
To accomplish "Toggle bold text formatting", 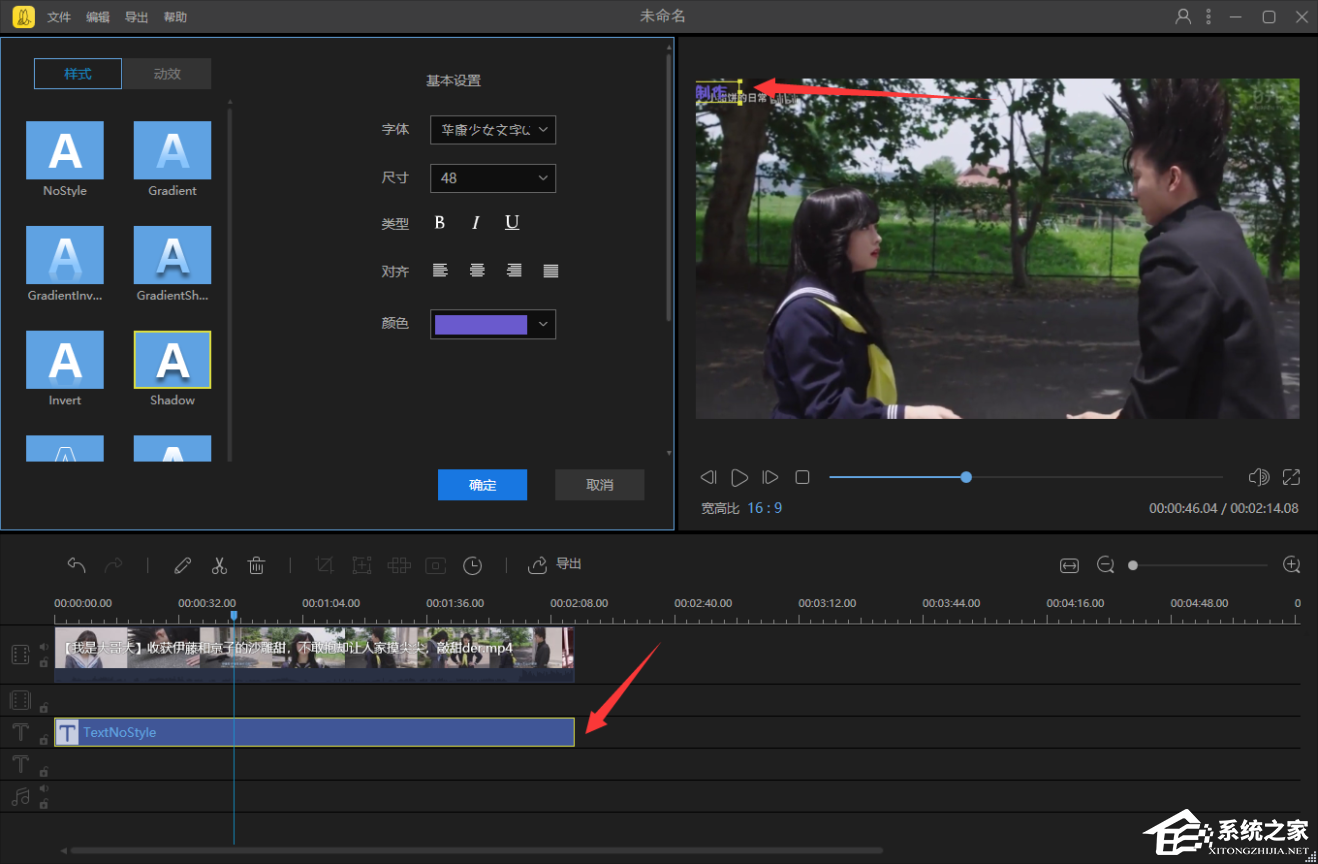I will (x=439, y=223).
